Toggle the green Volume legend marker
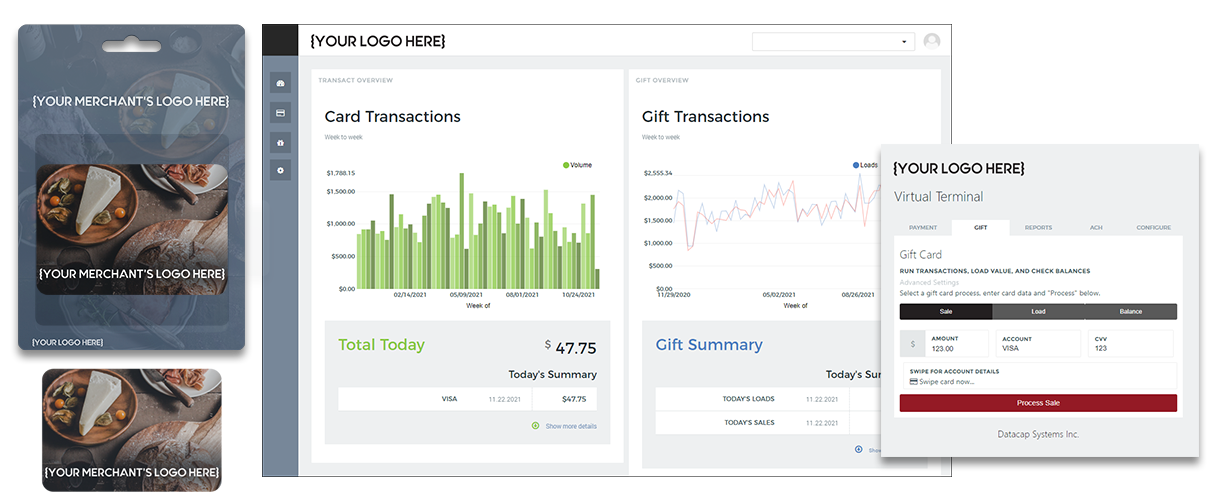The height and width of the screenshot is (500, 1214). tap(566, 165)
